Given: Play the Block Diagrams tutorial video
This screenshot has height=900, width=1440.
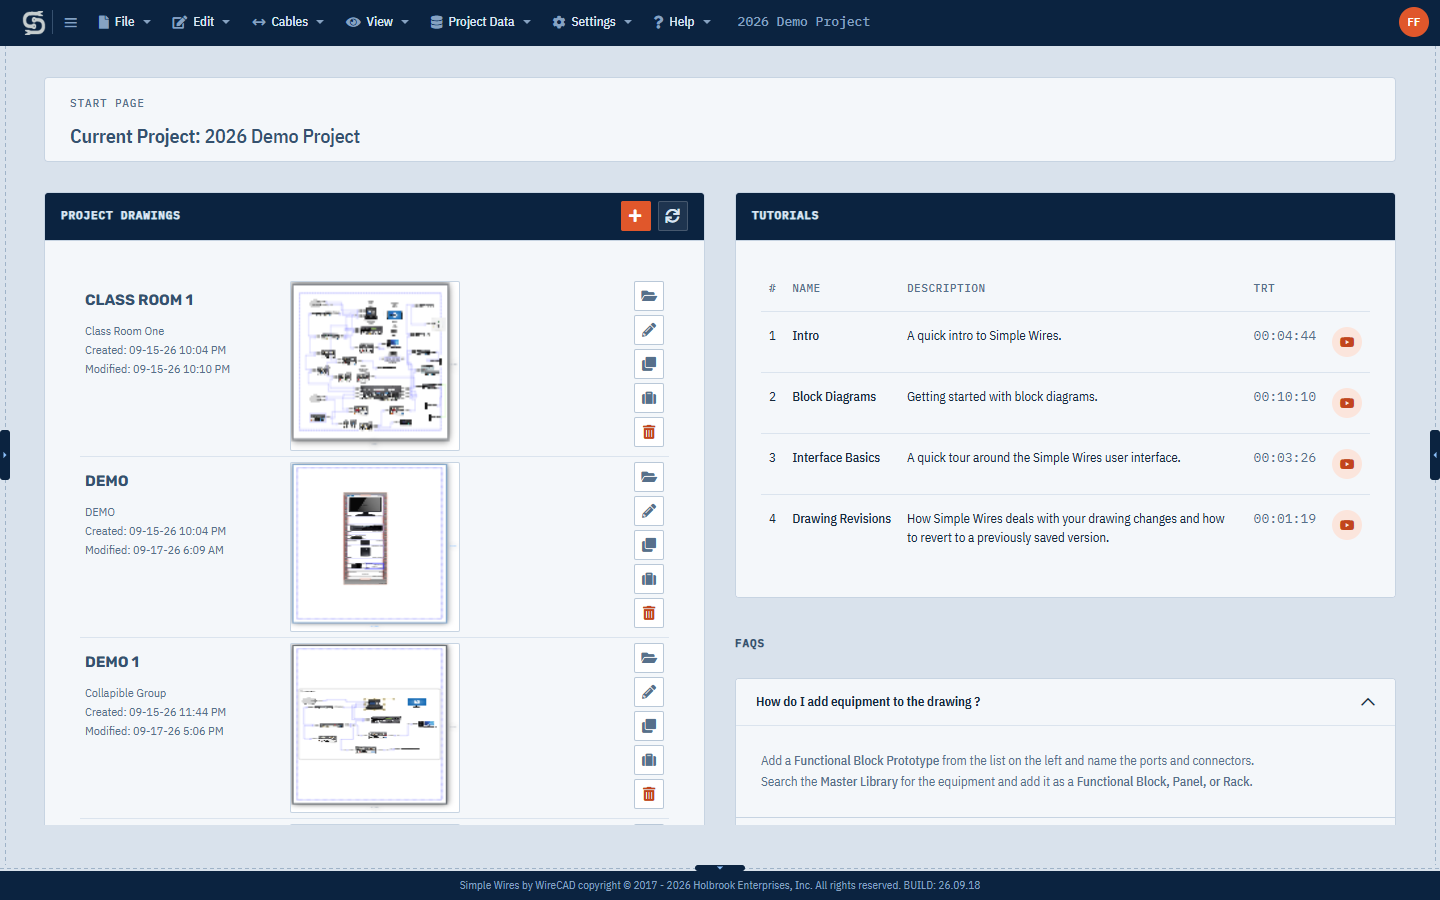Looking at the screenshot, I should coord(1347,403).
